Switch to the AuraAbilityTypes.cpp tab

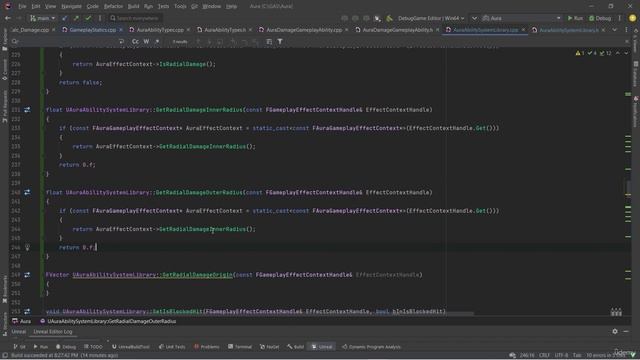coord(160,30)
